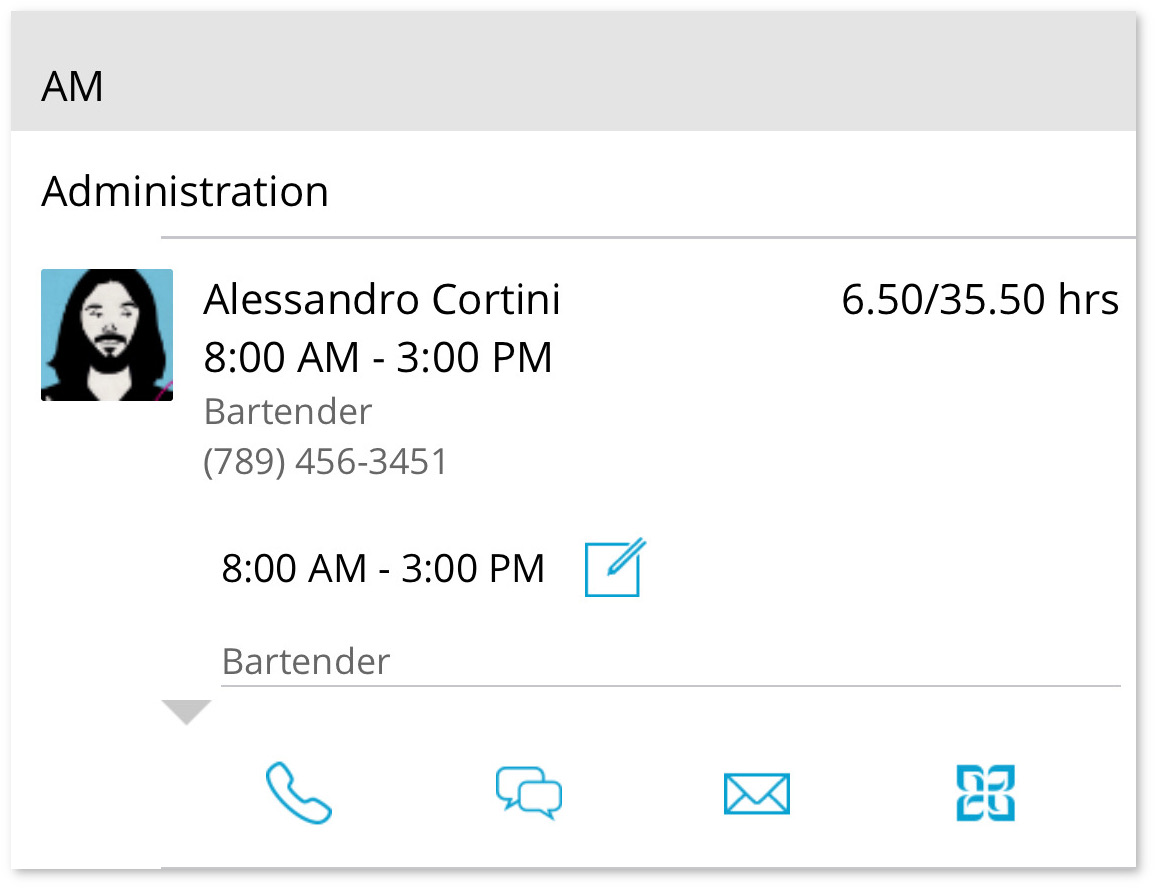Tap the 3:00 PM end time in expanded row
The image size is (1155, 888).
[473, 568]
